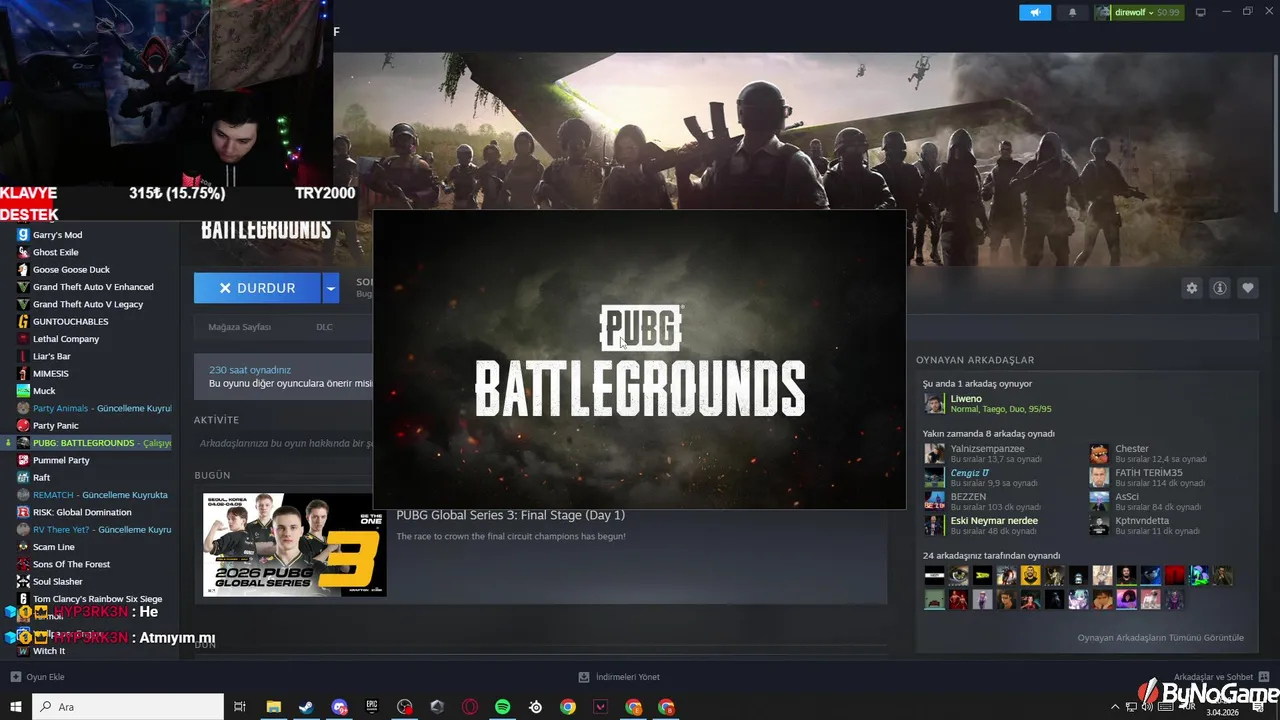Open File Explorer from taskbar
This screenshot has width=1280, height=720.
pos(273,707)
